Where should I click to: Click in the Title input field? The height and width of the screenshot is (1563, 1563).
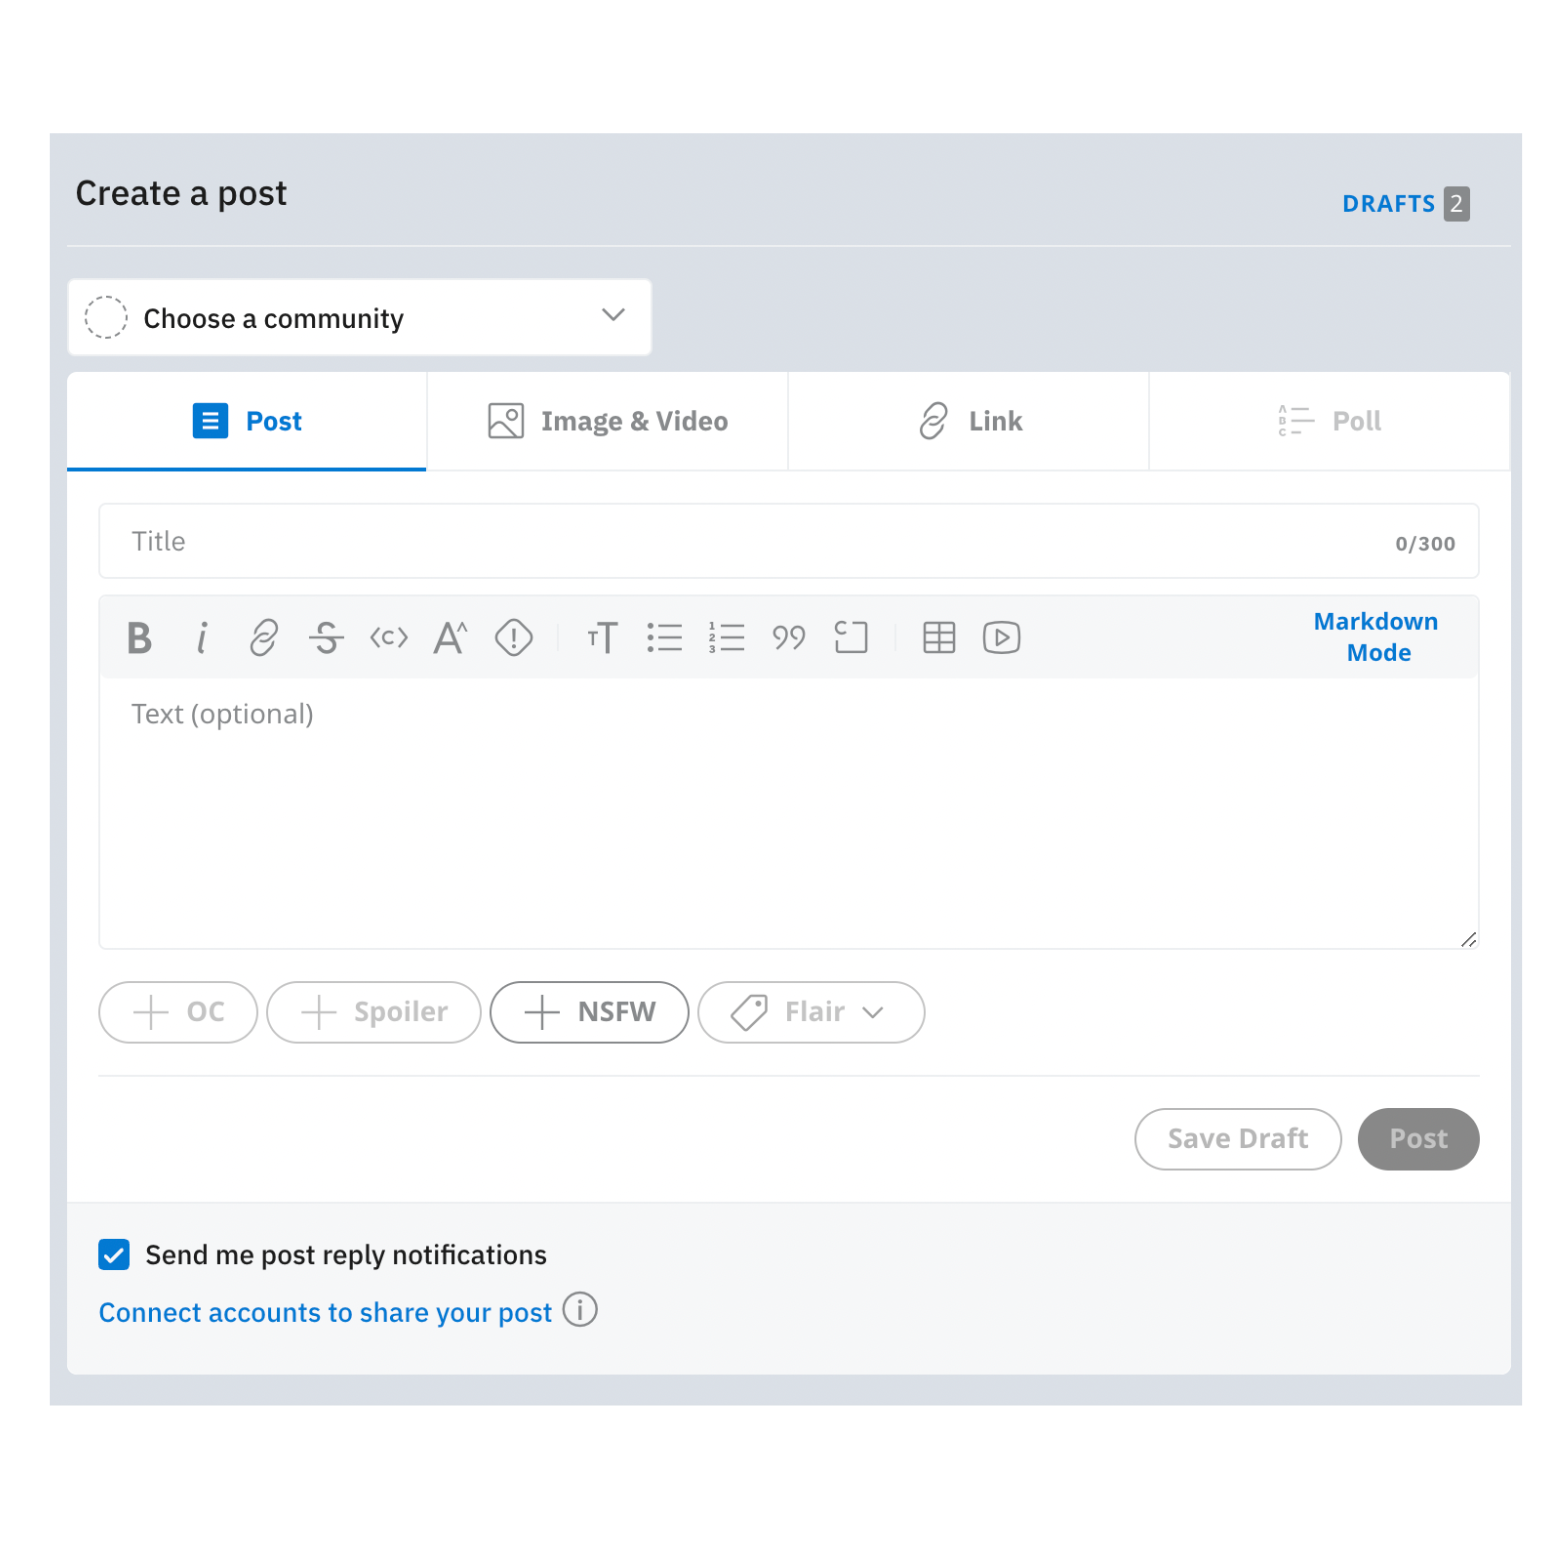788,541
